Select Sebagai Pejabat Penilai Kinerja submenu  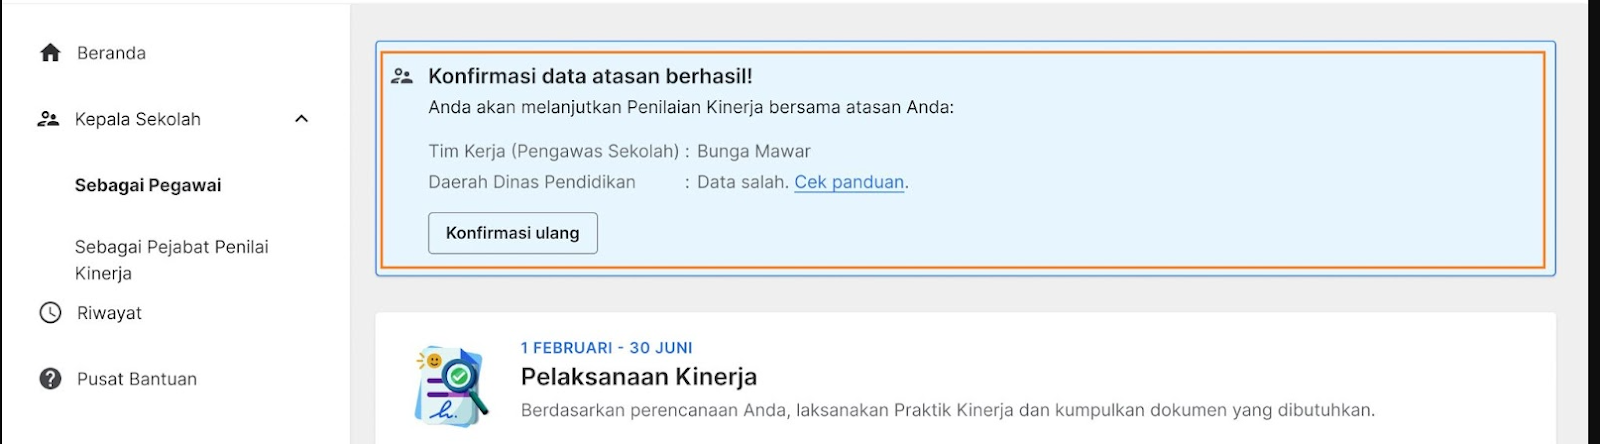[x=172, y=260]
